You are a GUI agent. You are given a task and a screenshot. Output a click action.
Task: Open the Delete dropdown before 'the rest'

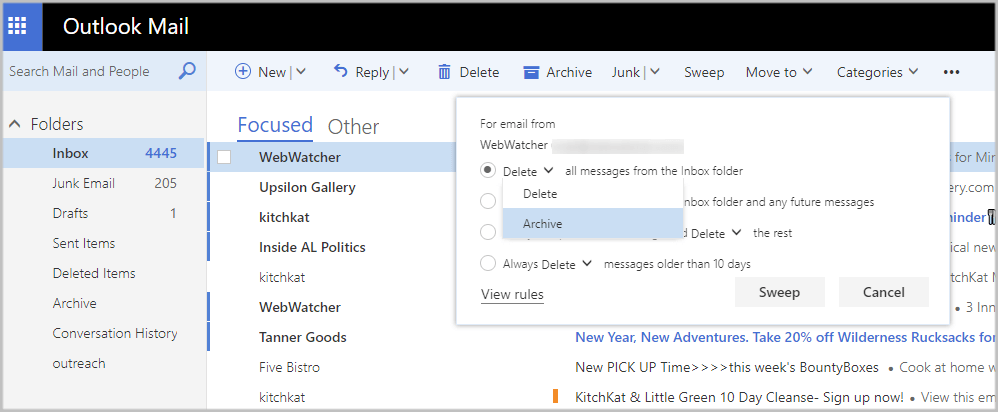point(717,233)
